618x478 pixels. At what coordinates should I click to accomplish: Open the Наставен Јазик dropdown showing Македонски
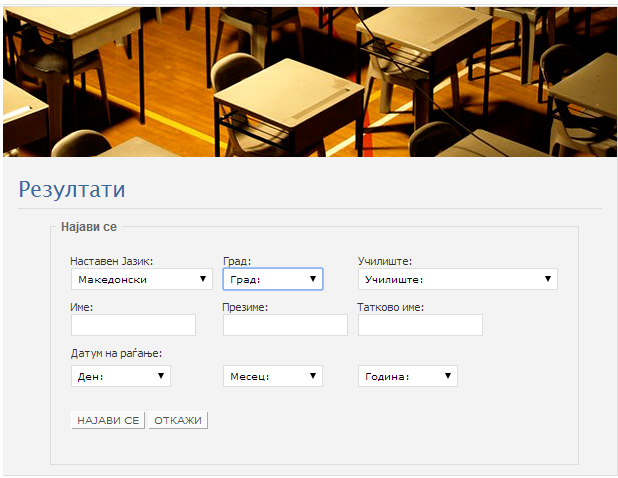(x=141, y=279)
